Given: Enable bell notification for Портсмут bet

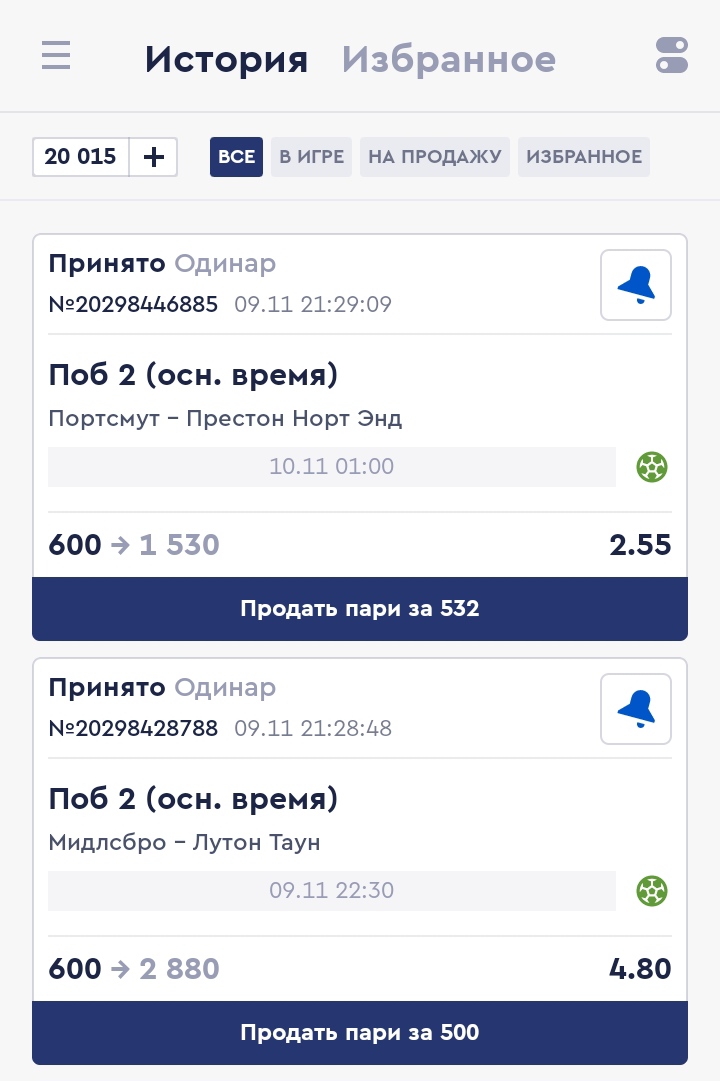Looking at the screenshot, I should [636, 285].
